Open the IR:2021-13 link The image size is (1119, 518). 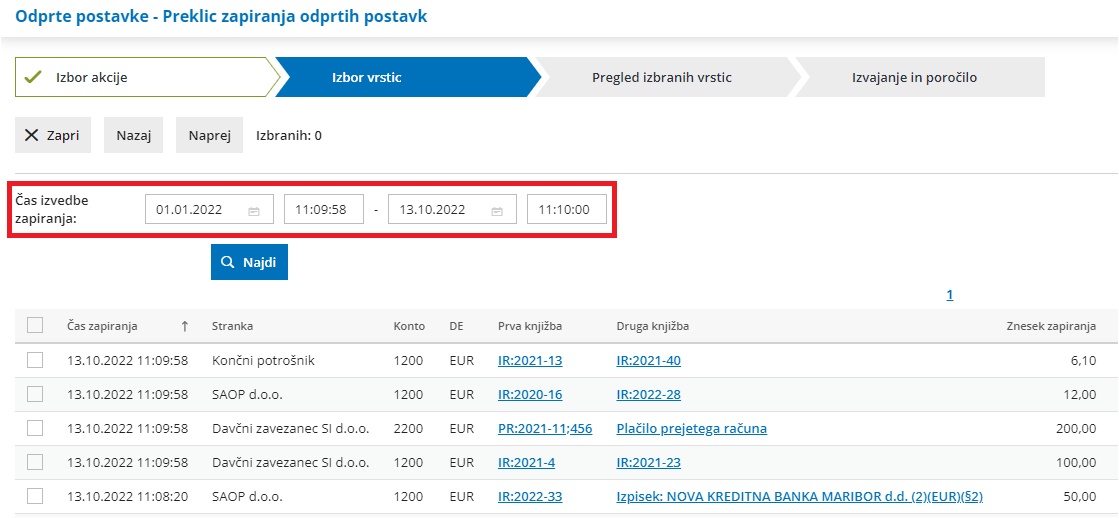(x=530, y=361)
